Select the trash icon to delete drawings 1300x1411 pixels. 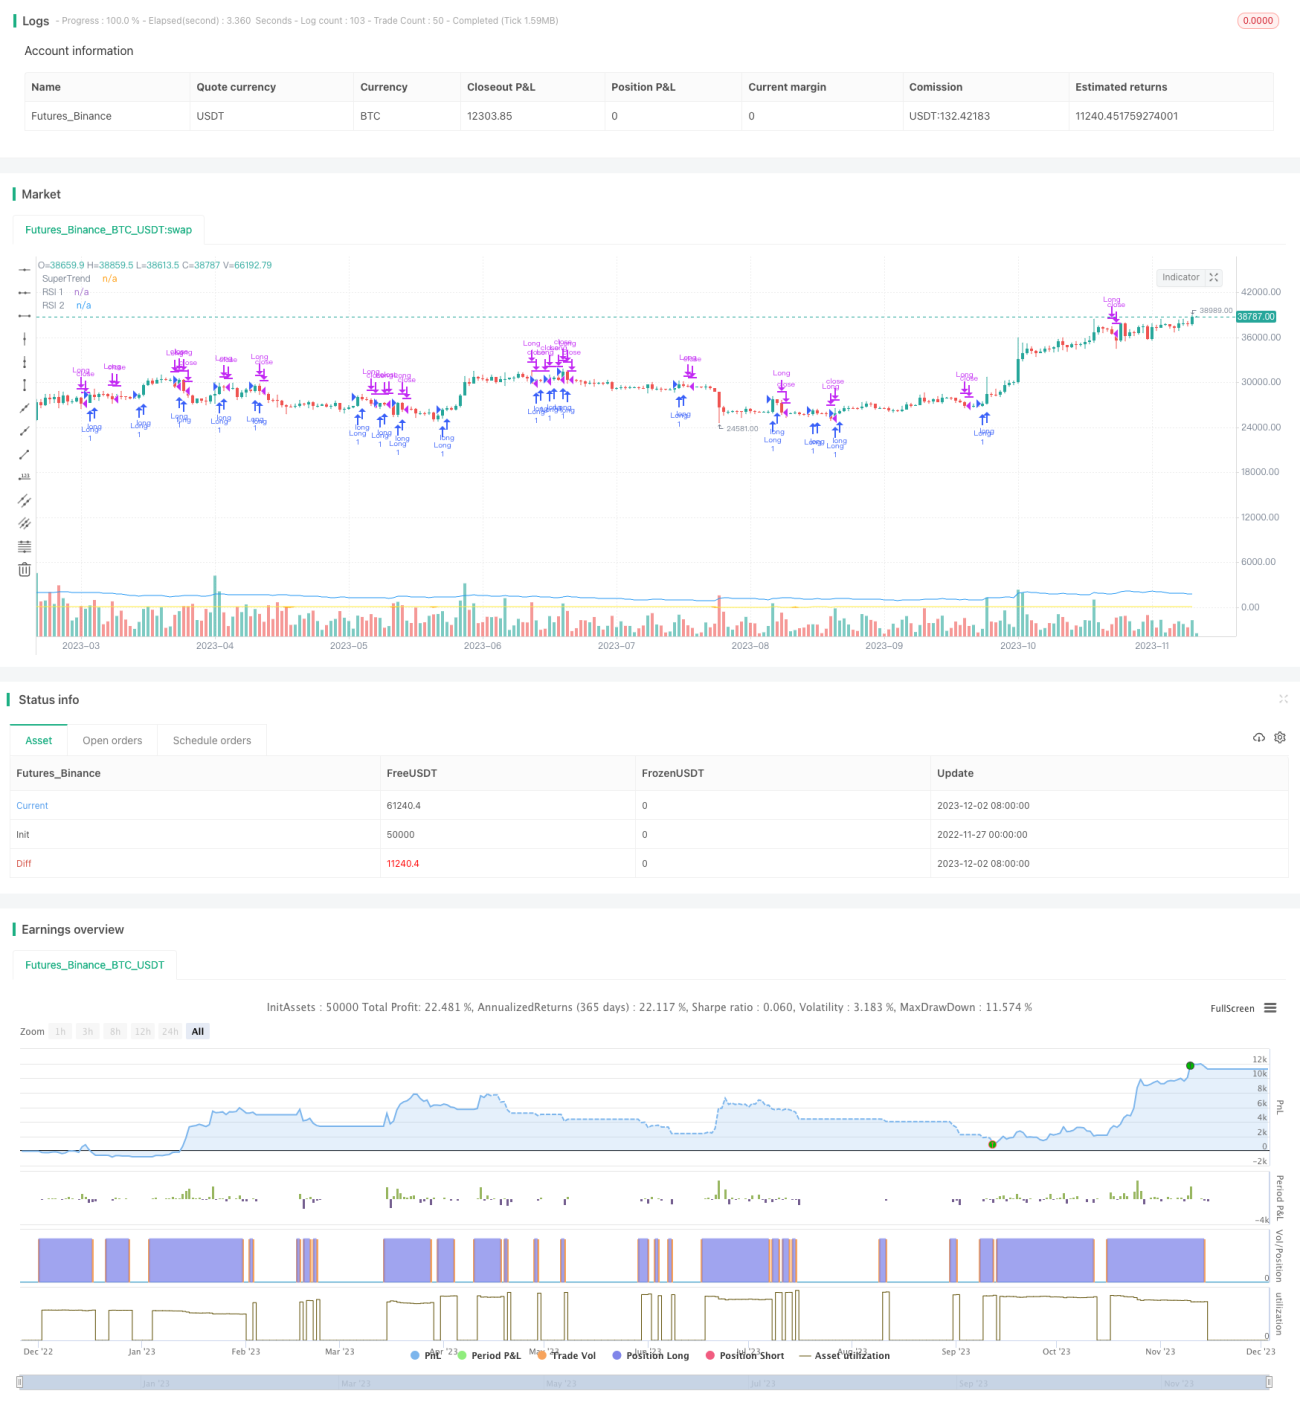24,569
